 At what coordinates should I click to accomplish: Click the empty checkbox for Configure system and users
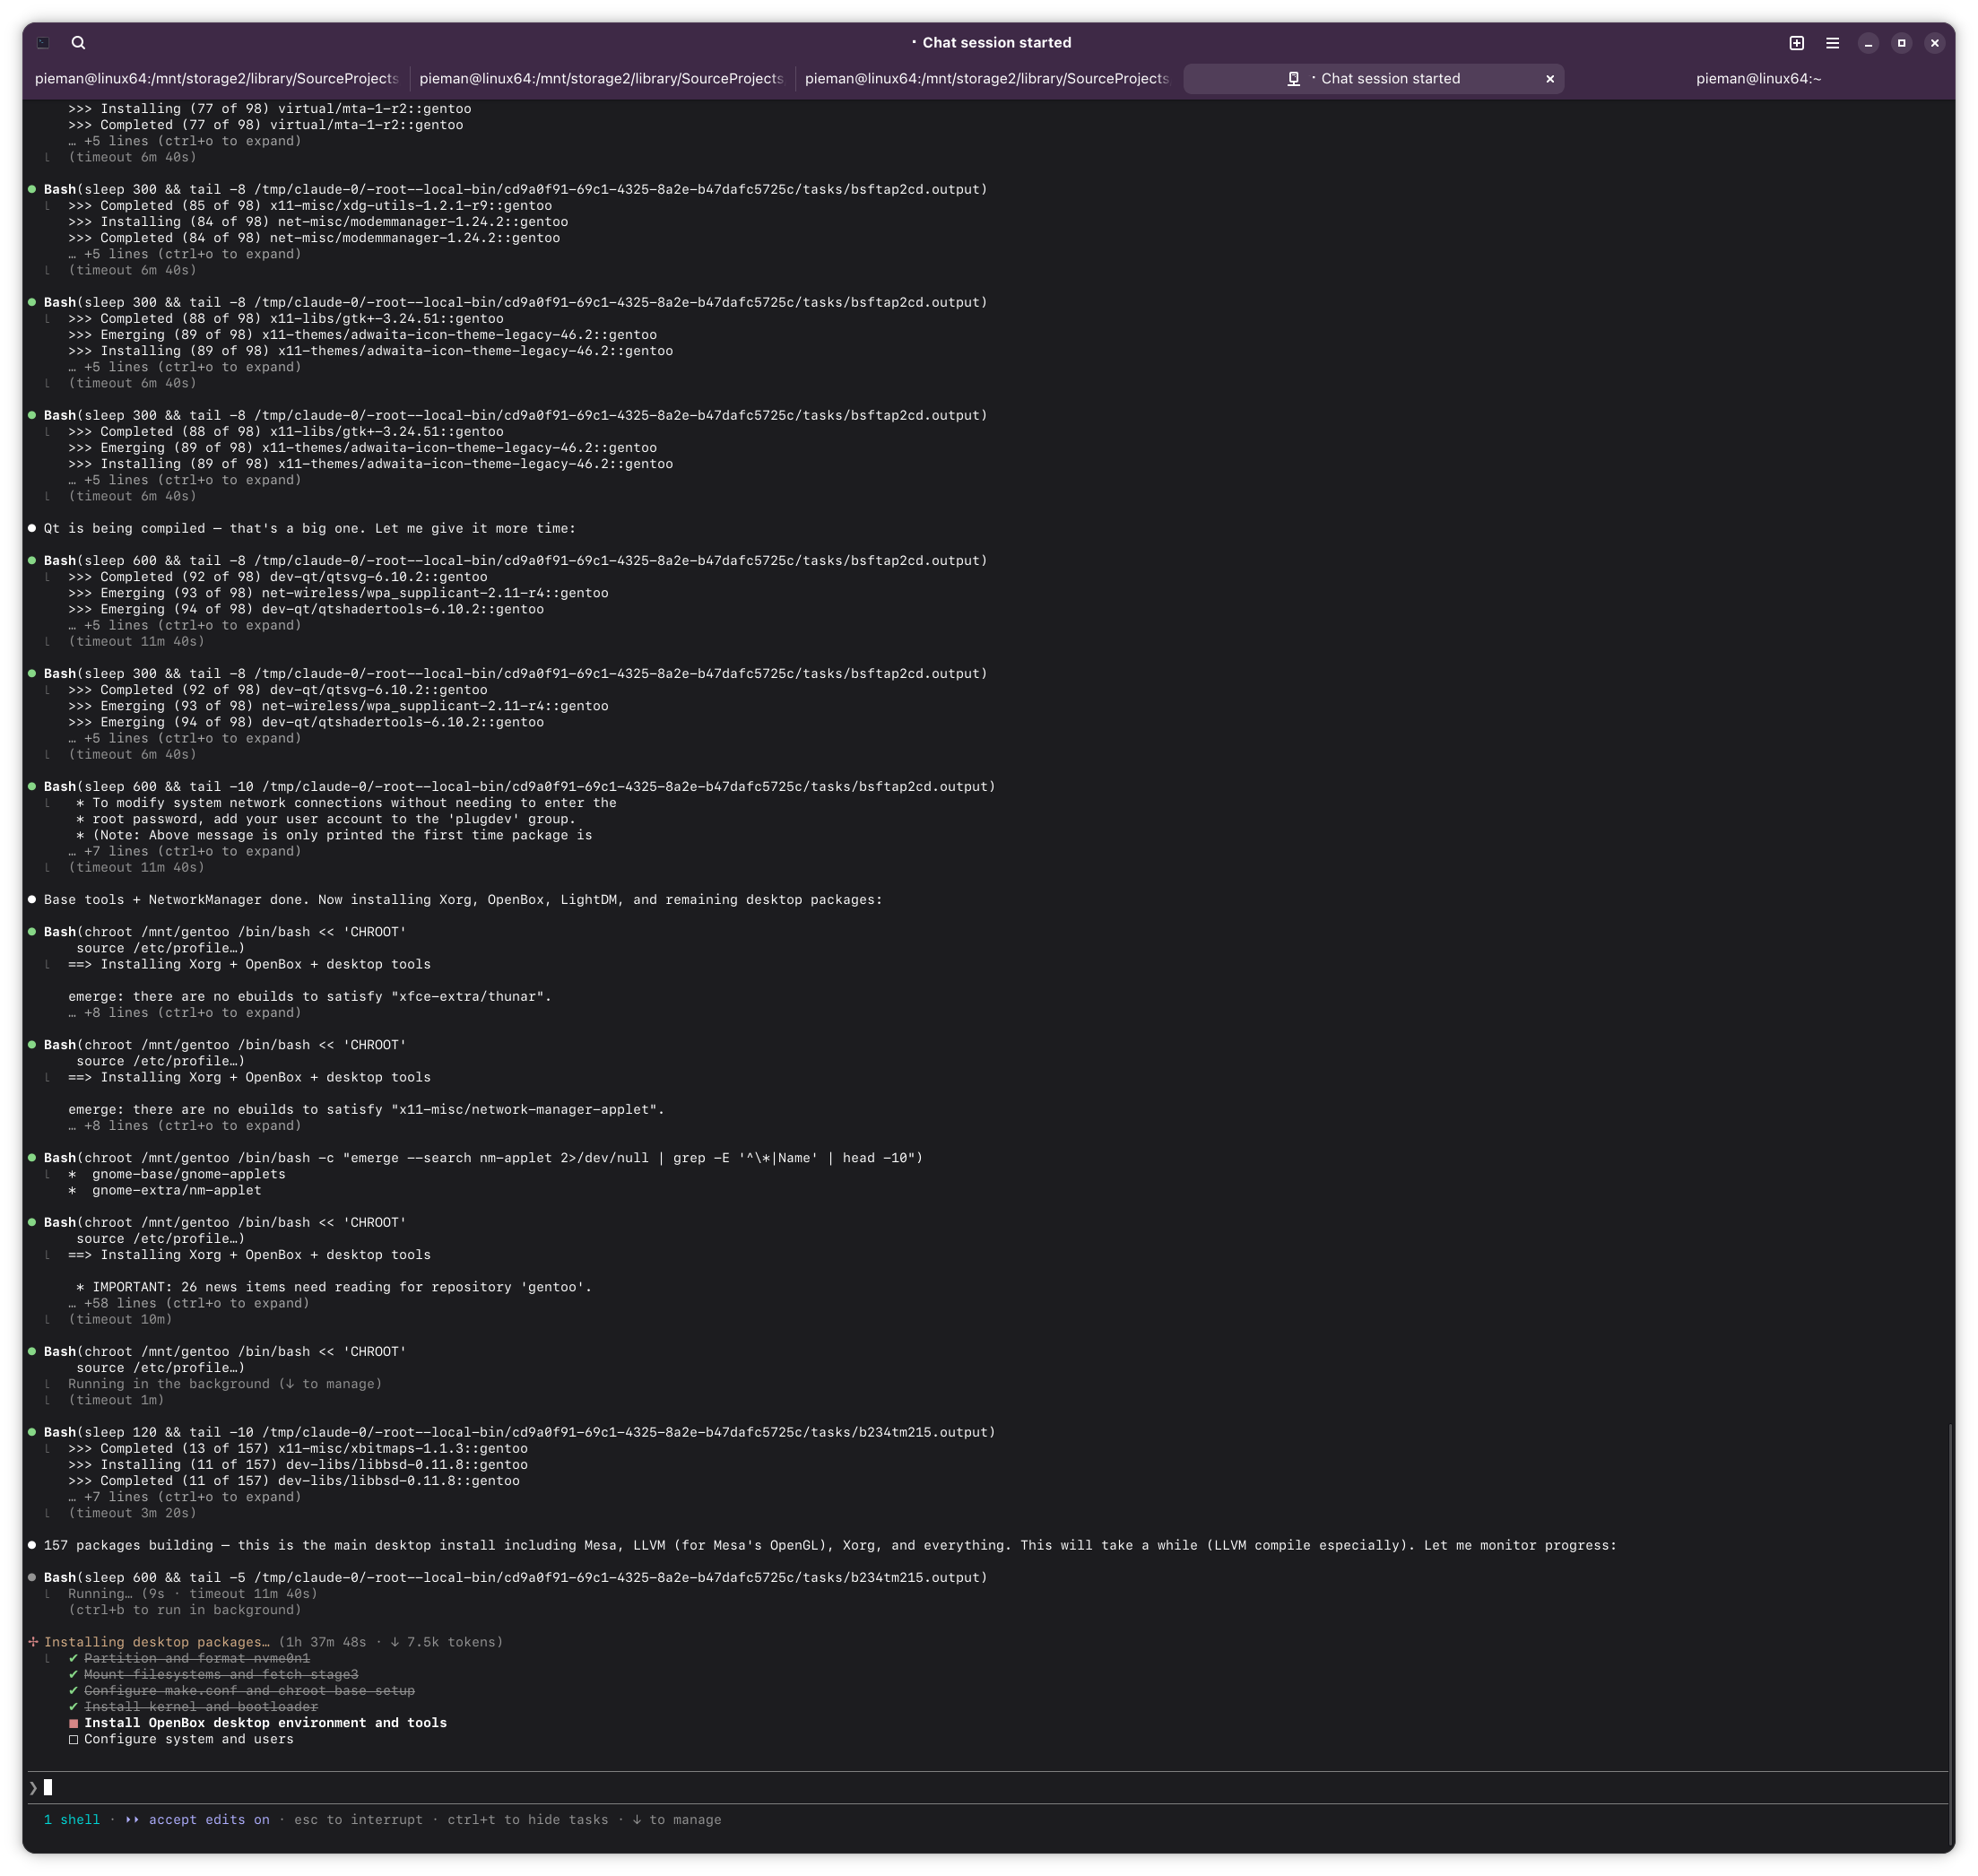[73, 1739]
